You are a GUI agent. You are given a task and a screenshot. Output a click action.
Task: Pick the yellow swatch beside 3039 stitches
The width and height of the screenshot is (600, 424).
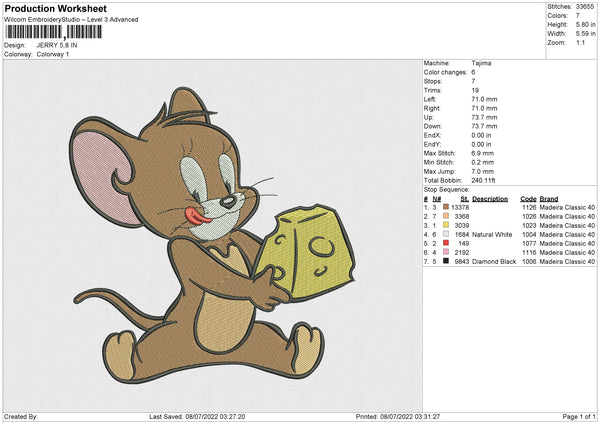(x=446, y=225)
